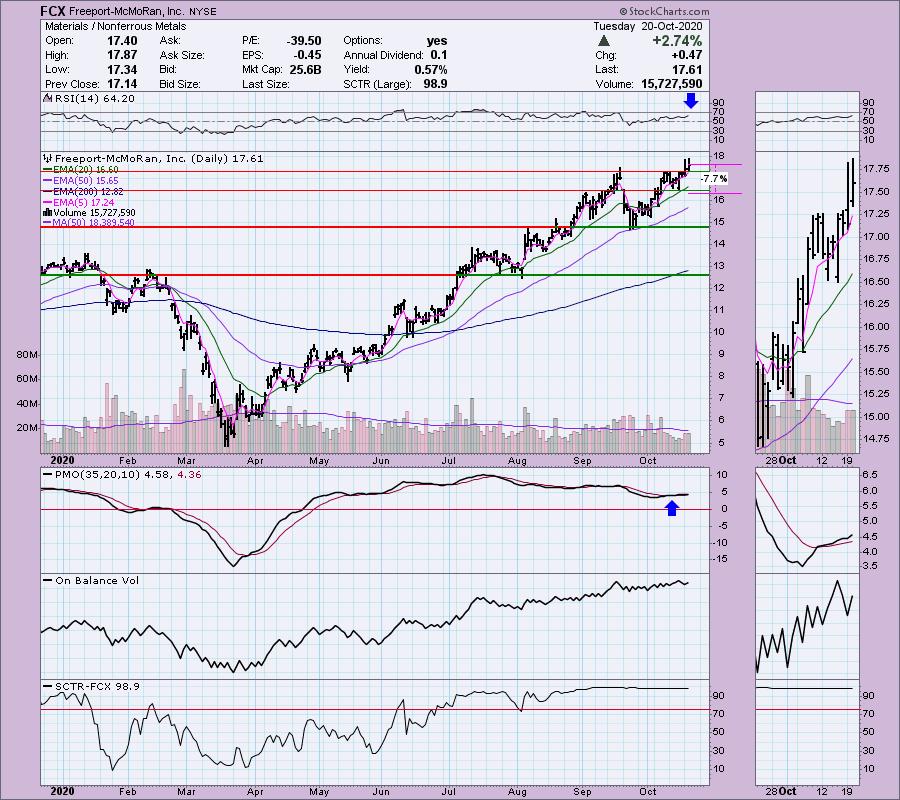This screenshot has height=800, width=900.
Task: Click the Mkt Cap value 25.6B
Action: point(305,69)
